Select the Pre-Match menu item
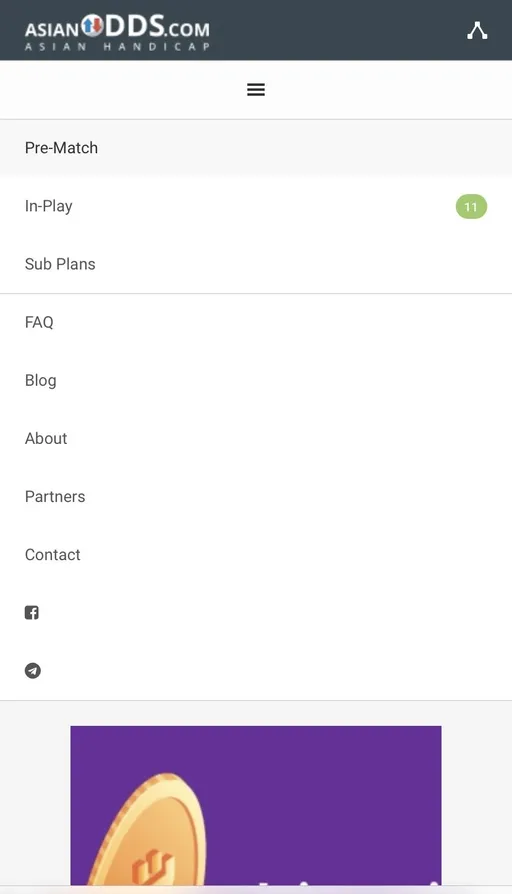 256,148
